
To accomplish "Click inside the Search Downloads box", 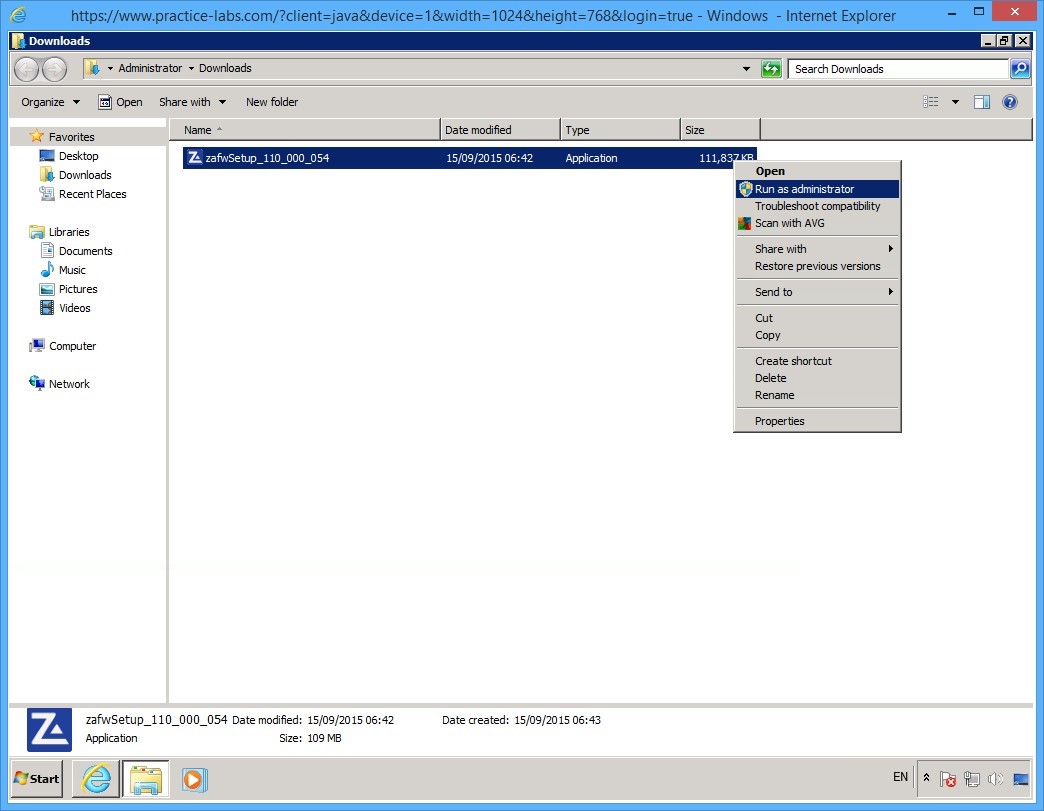I will [x=890, y=68].
